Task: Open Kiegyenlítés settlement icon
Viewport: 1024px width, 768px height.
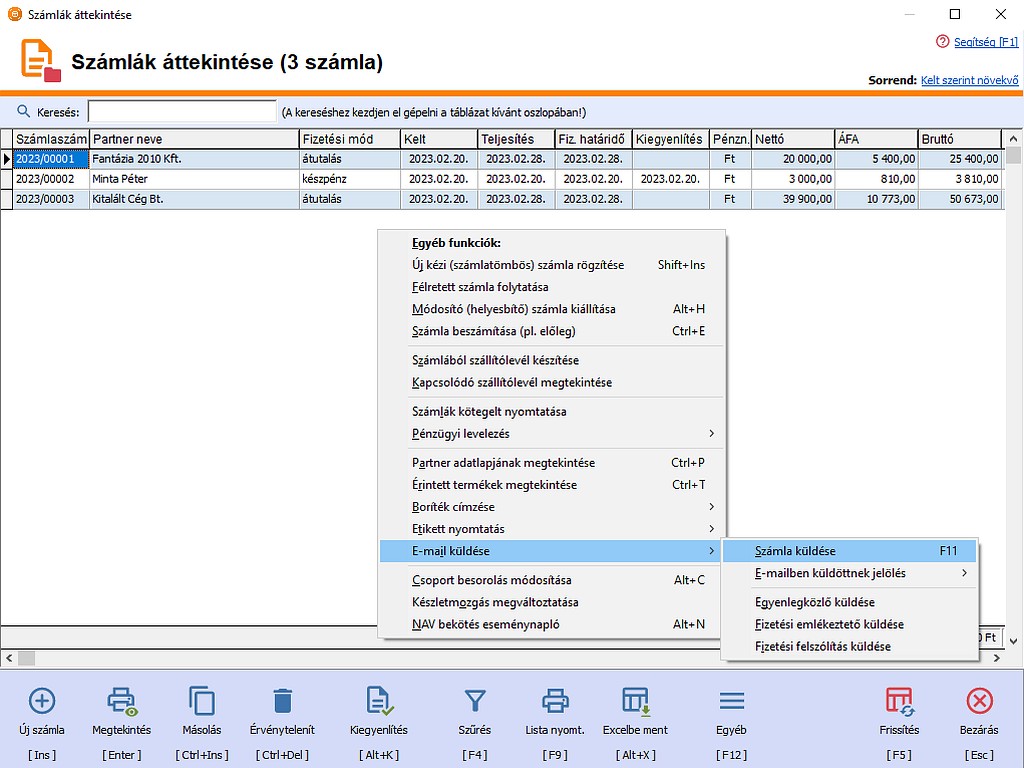Action: 378,701
